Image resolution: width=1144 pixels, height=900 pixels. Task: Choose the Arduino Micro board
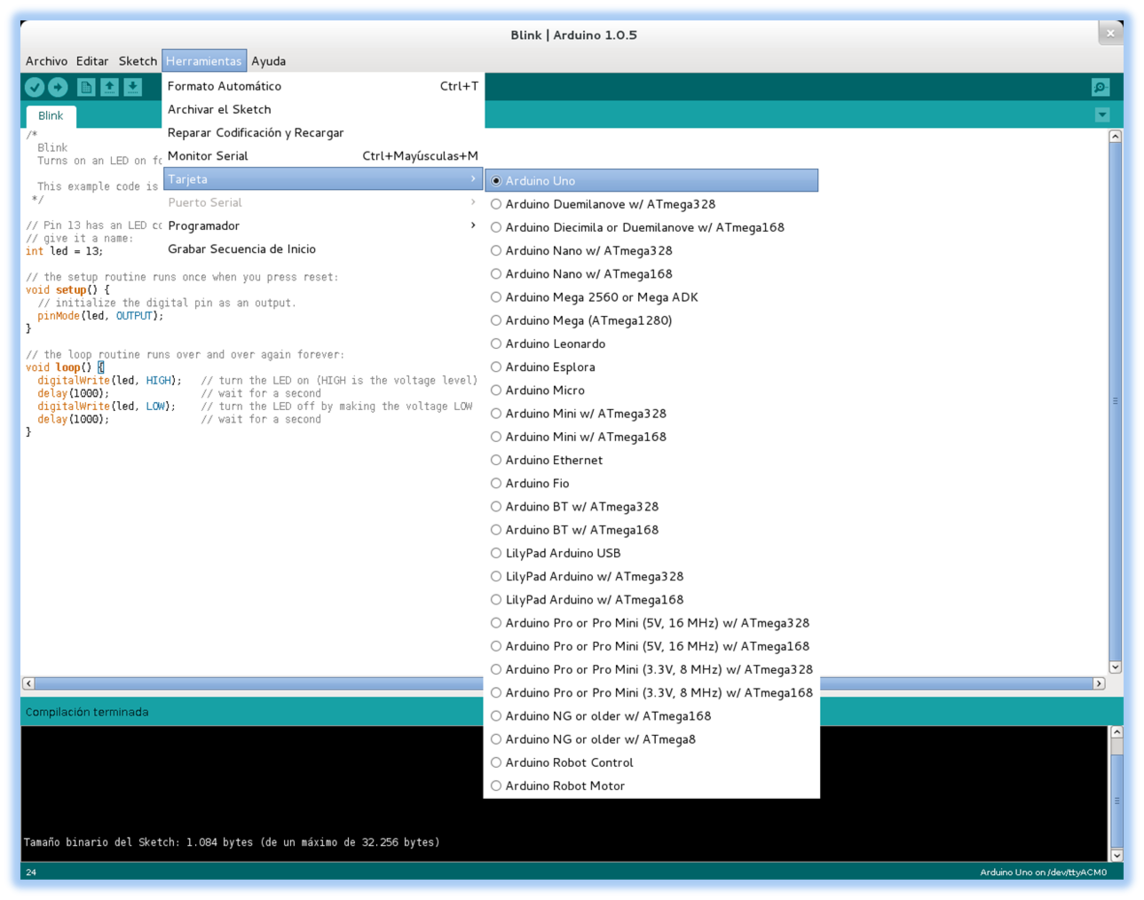(652, 390)
